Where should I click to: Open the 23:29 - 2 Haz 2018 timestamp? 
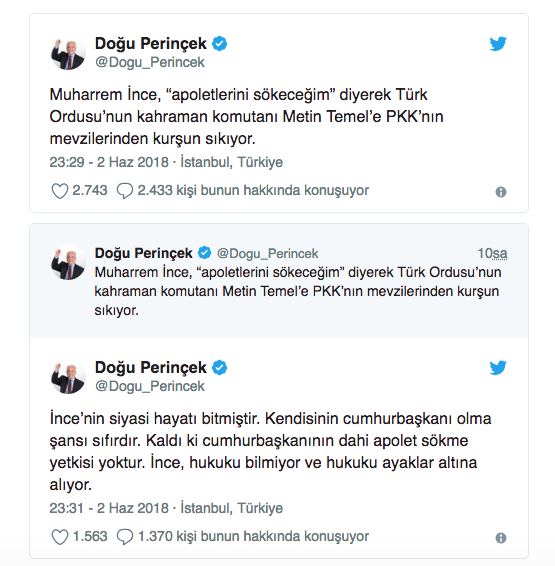(x=109, y=162)
